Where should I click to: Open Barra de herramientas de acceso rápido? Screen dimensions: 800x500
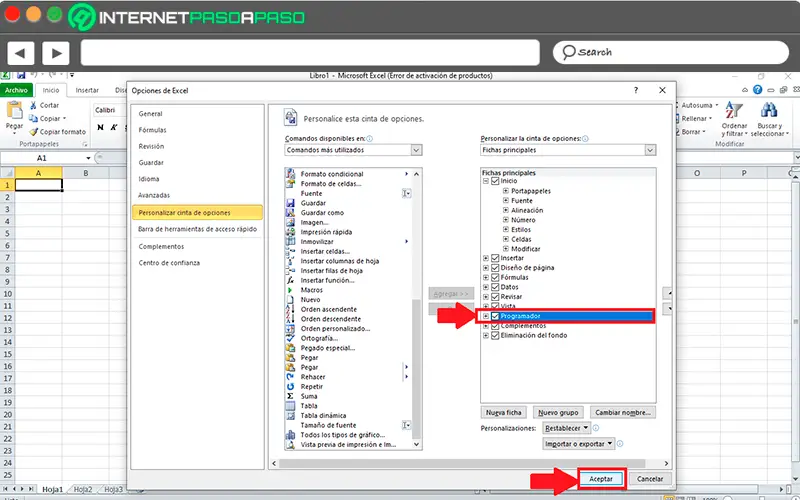pos(197,230)
